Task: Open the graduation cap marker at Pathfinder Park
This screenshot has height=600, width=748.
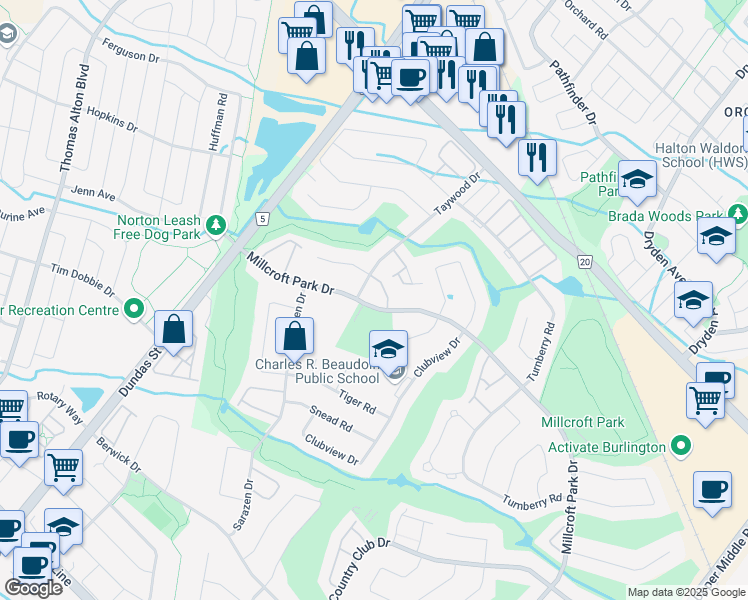Action: (637, 180)
